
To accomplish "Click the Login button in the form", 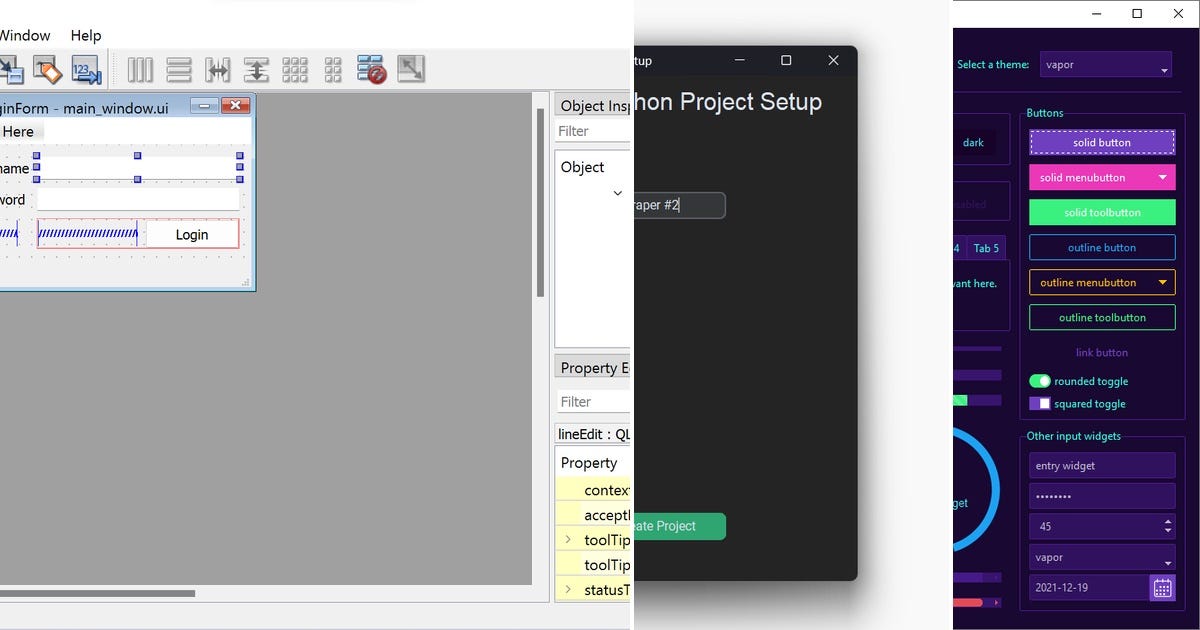I will [191, 234].
